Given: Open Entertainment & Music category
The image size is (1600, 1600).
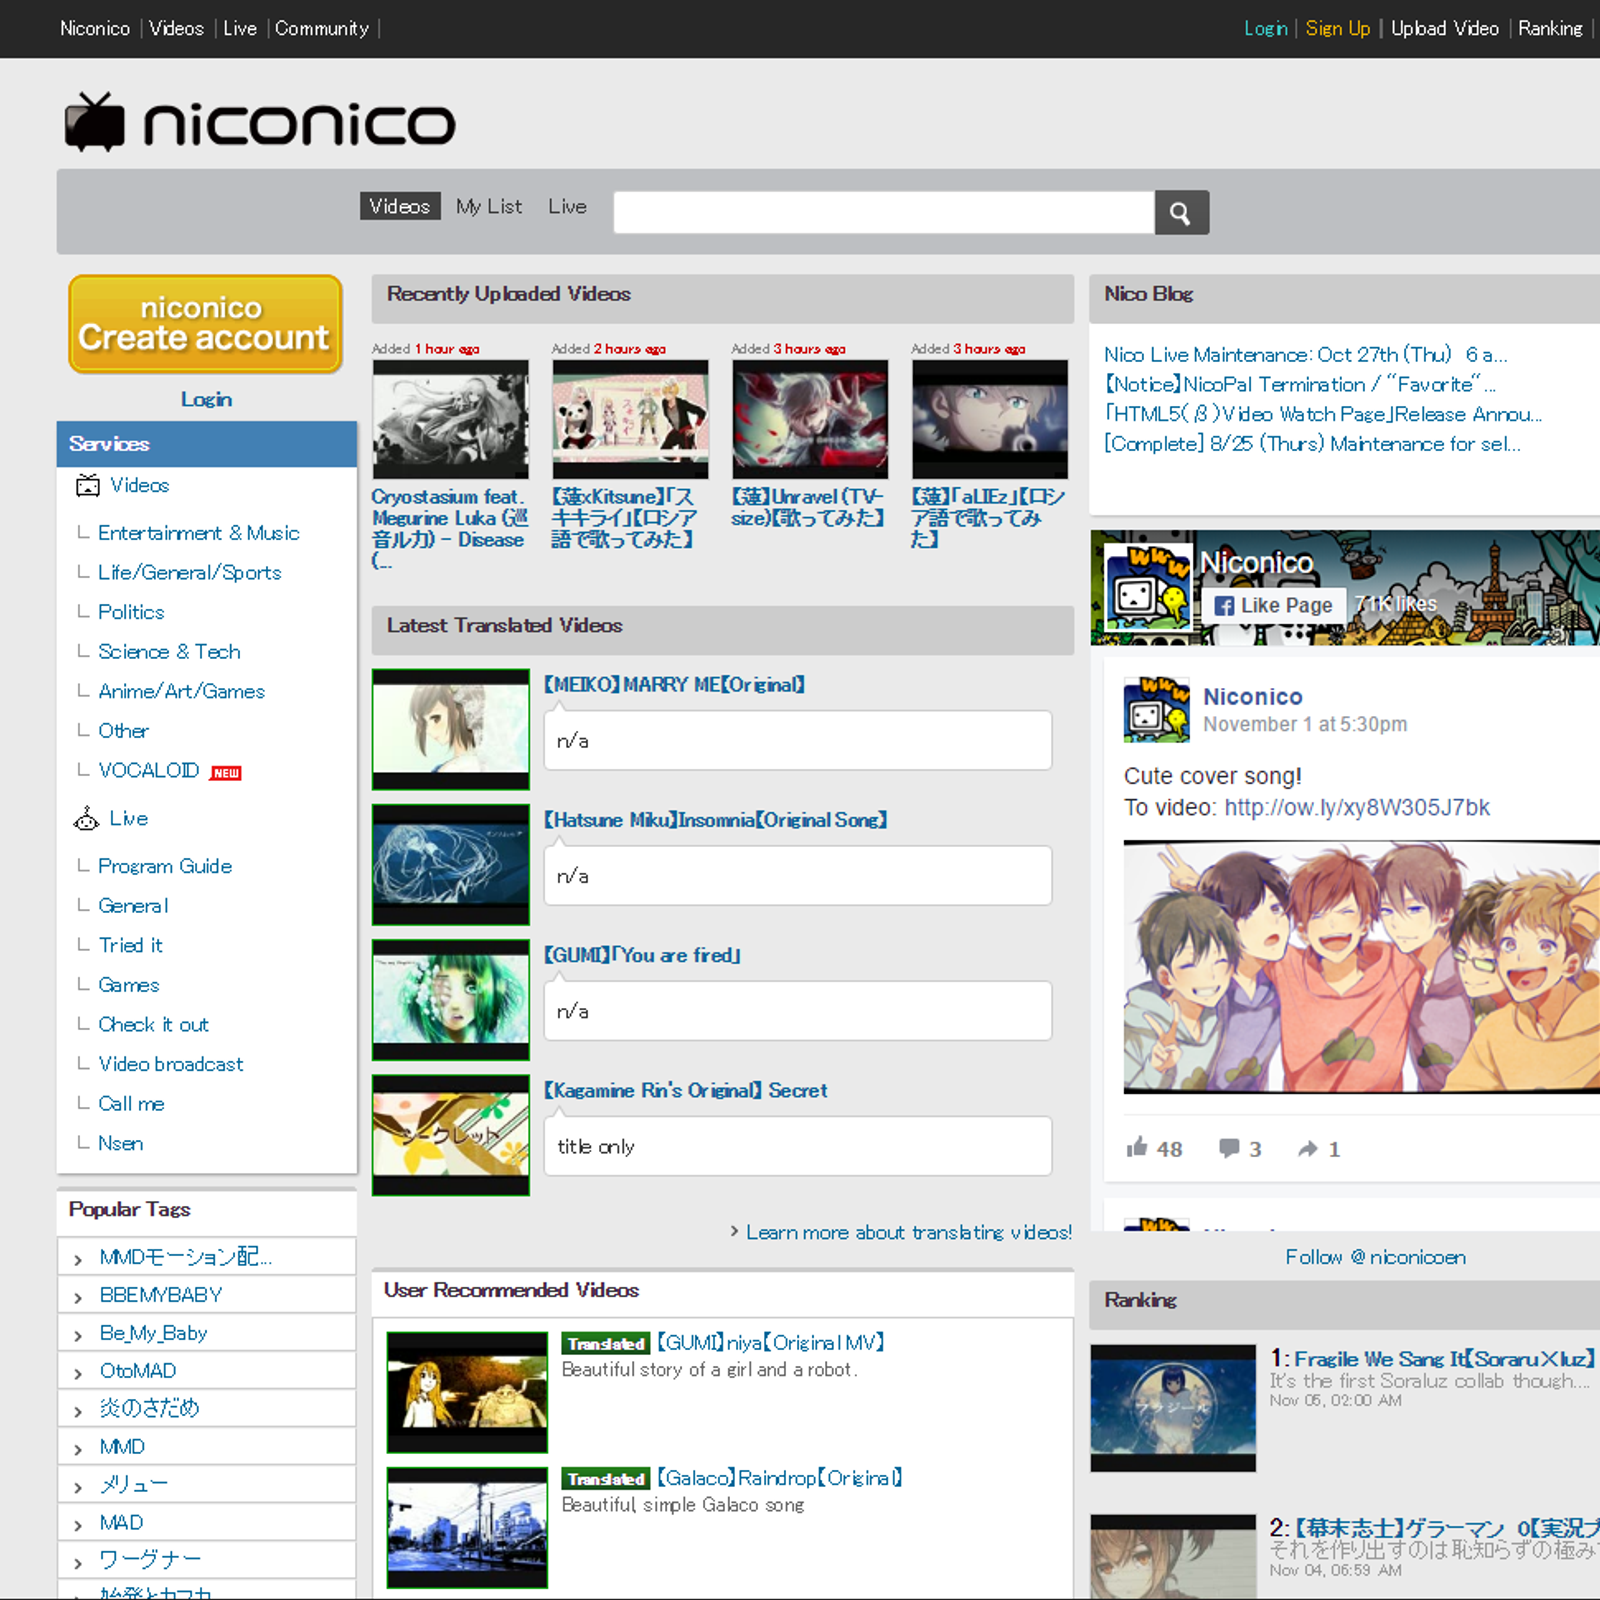Looking at the screenshot, I should (x=198, y=533).
